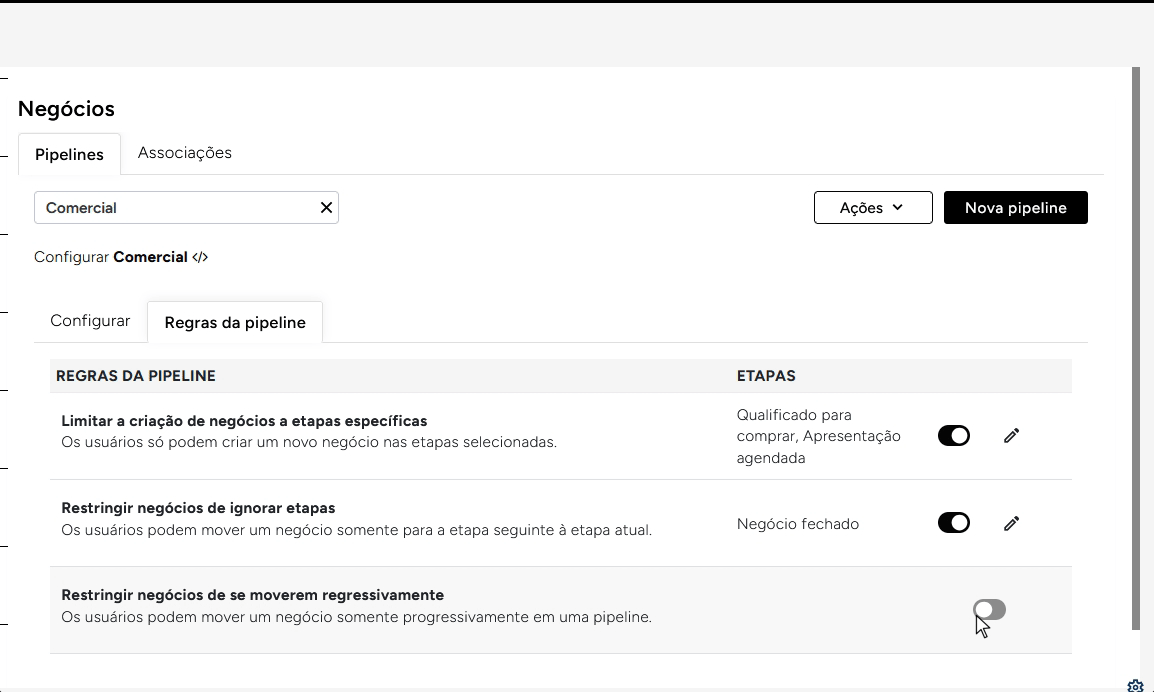Edit stages for limiting deal creation rule
The width and height of the screenshot is (1154, 692).
click(x=1011, y=436)
